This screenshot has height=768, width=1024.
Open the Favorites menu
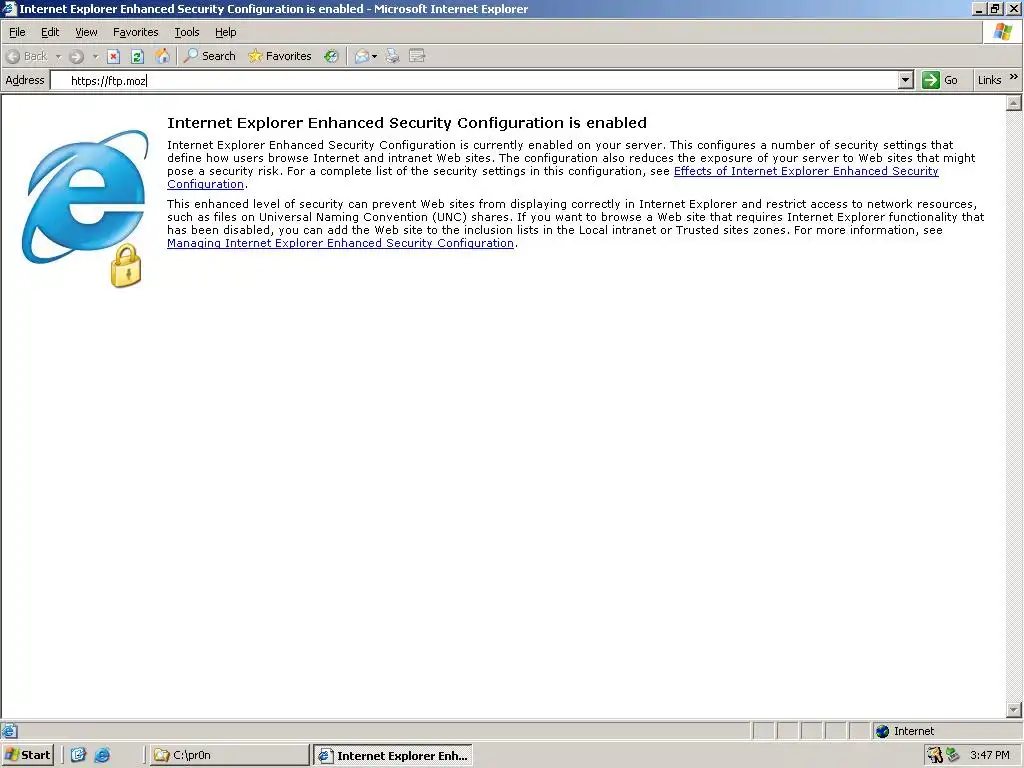135,32
